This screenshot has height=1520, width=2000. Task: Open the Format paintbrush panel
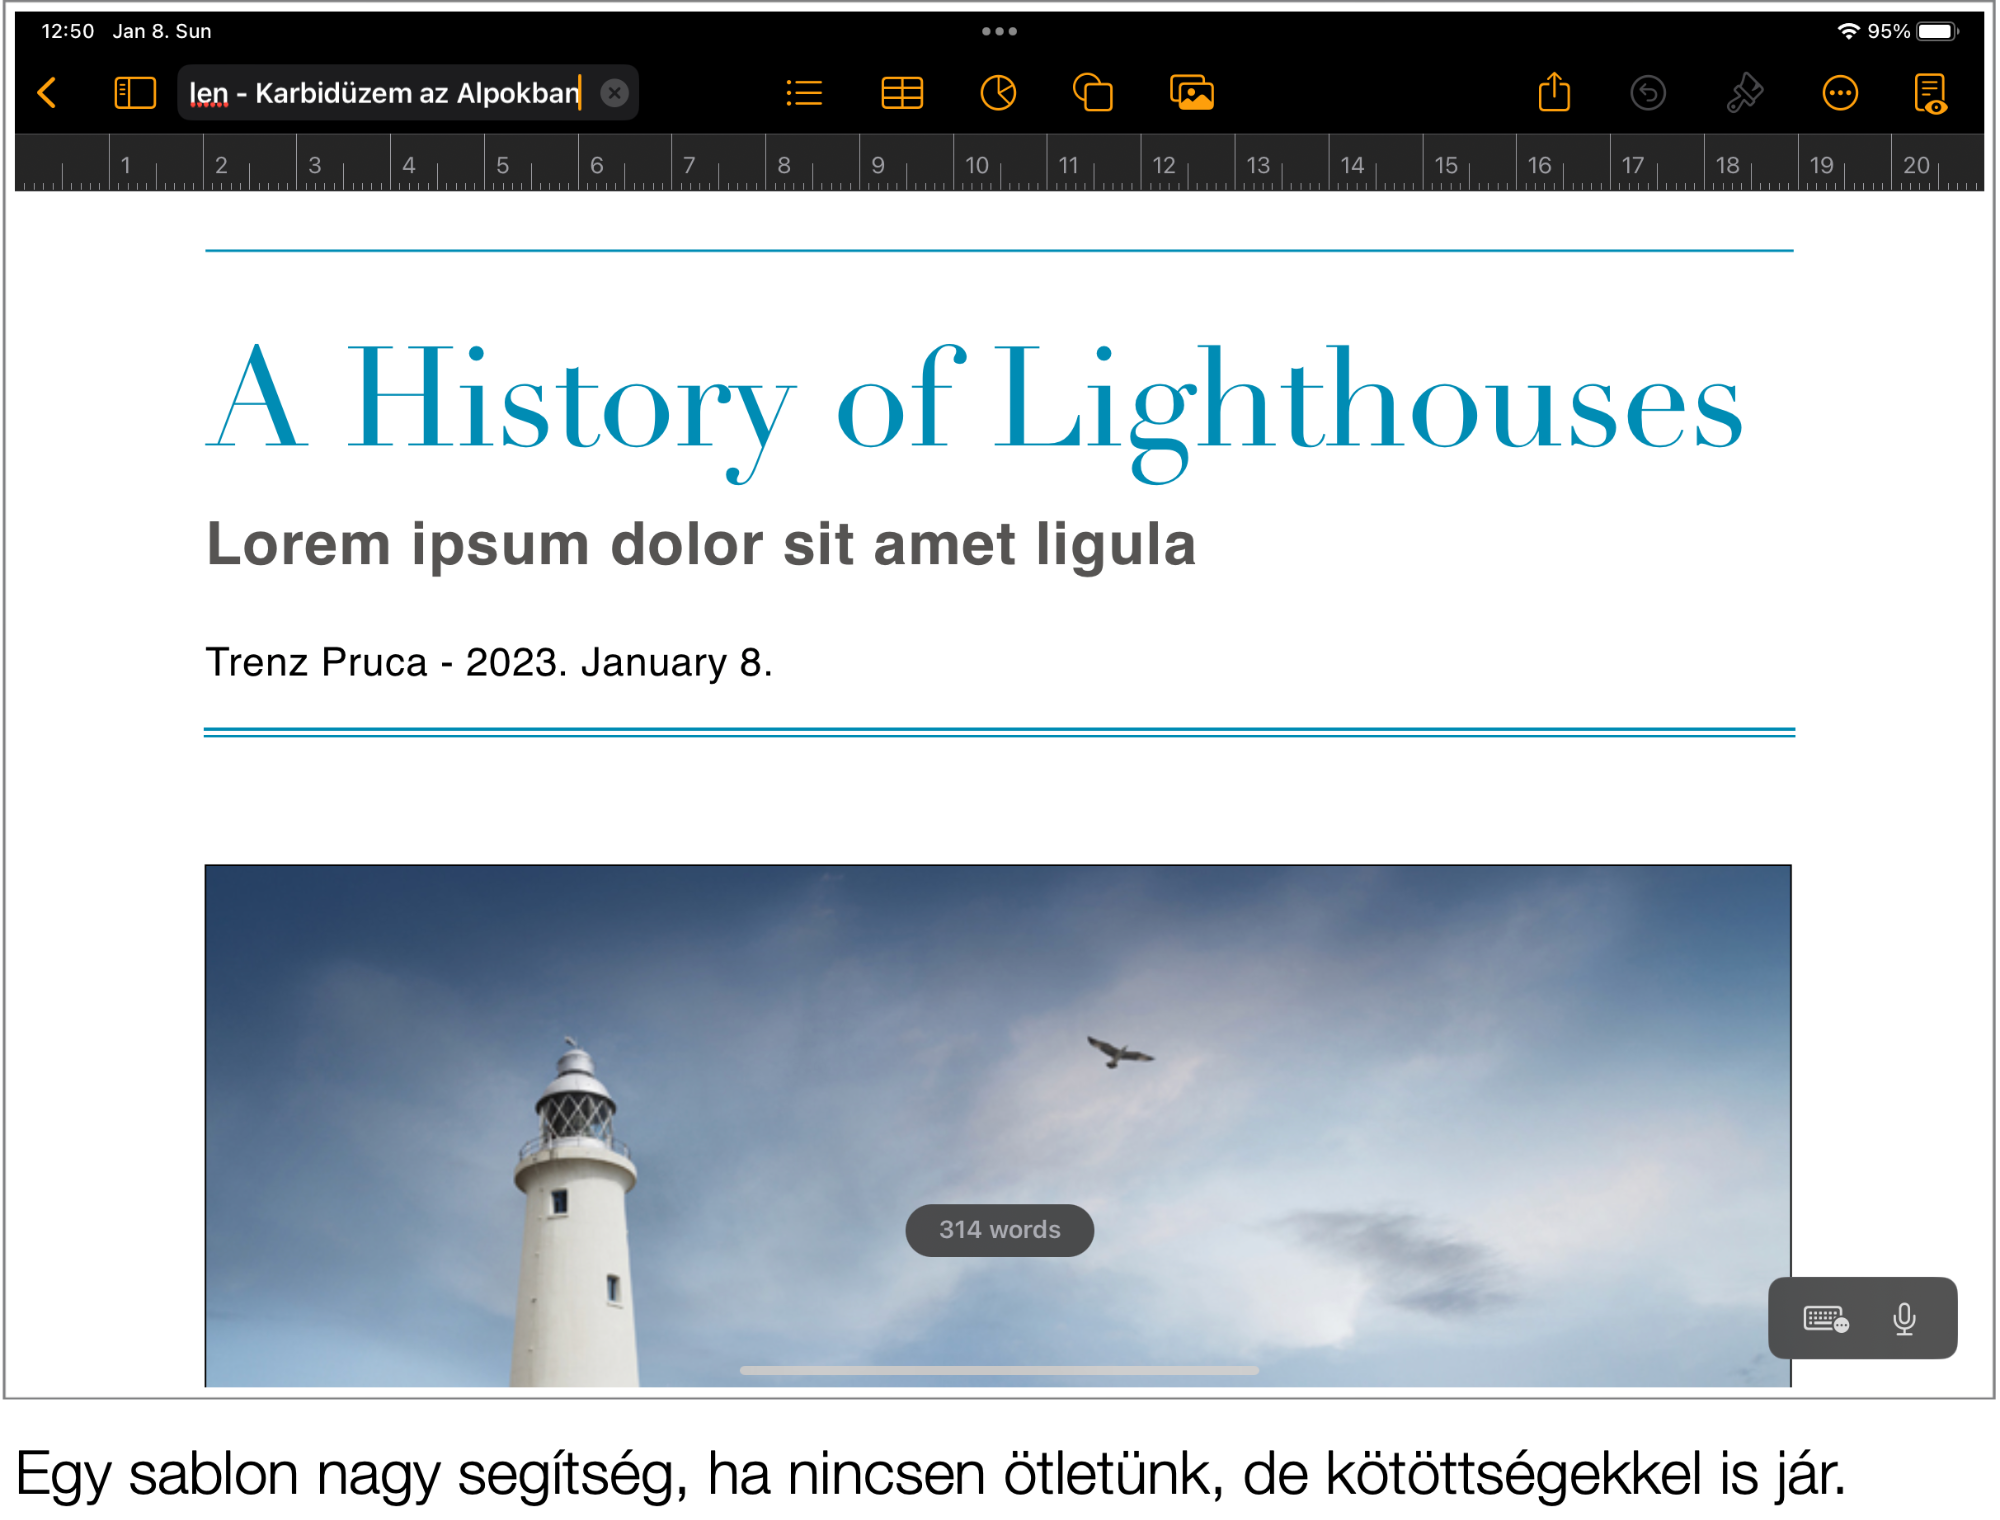click(1744, 93)
